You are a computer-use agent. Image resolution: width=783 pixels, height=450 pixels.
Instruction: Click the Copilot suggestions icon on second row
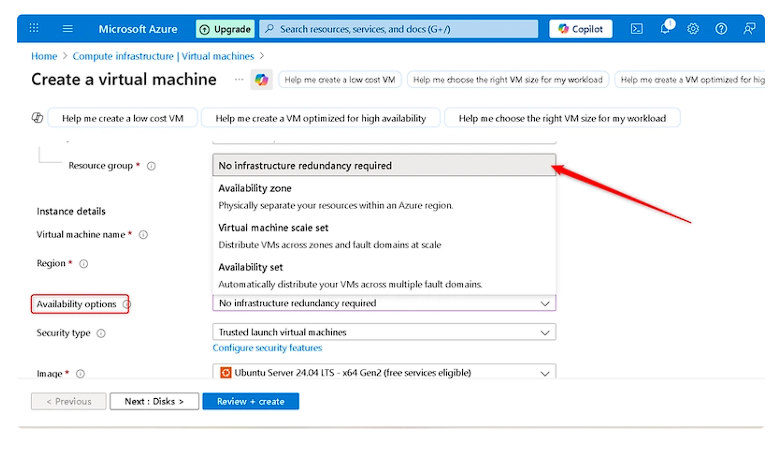[37, 118]
